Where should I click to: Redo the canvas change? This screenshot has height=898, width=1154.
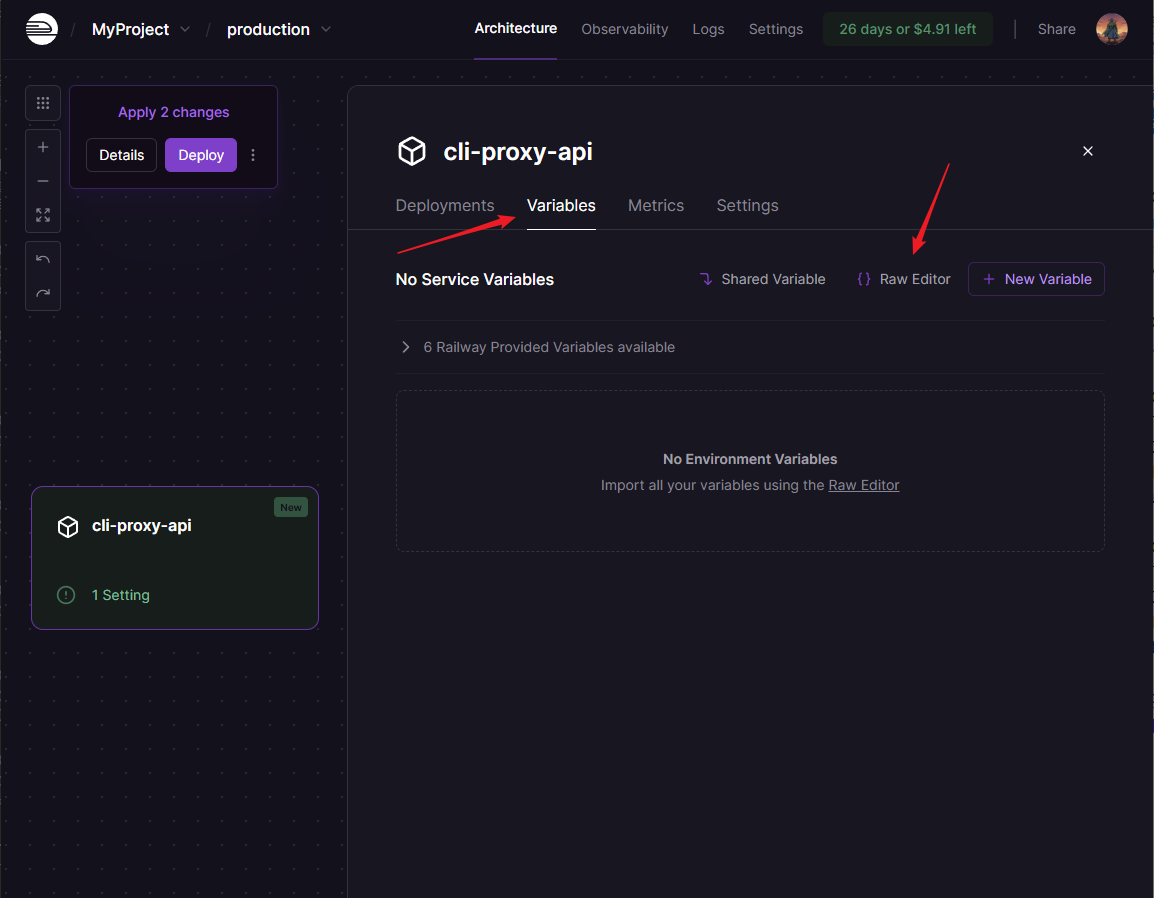click(x=43, y=293)
